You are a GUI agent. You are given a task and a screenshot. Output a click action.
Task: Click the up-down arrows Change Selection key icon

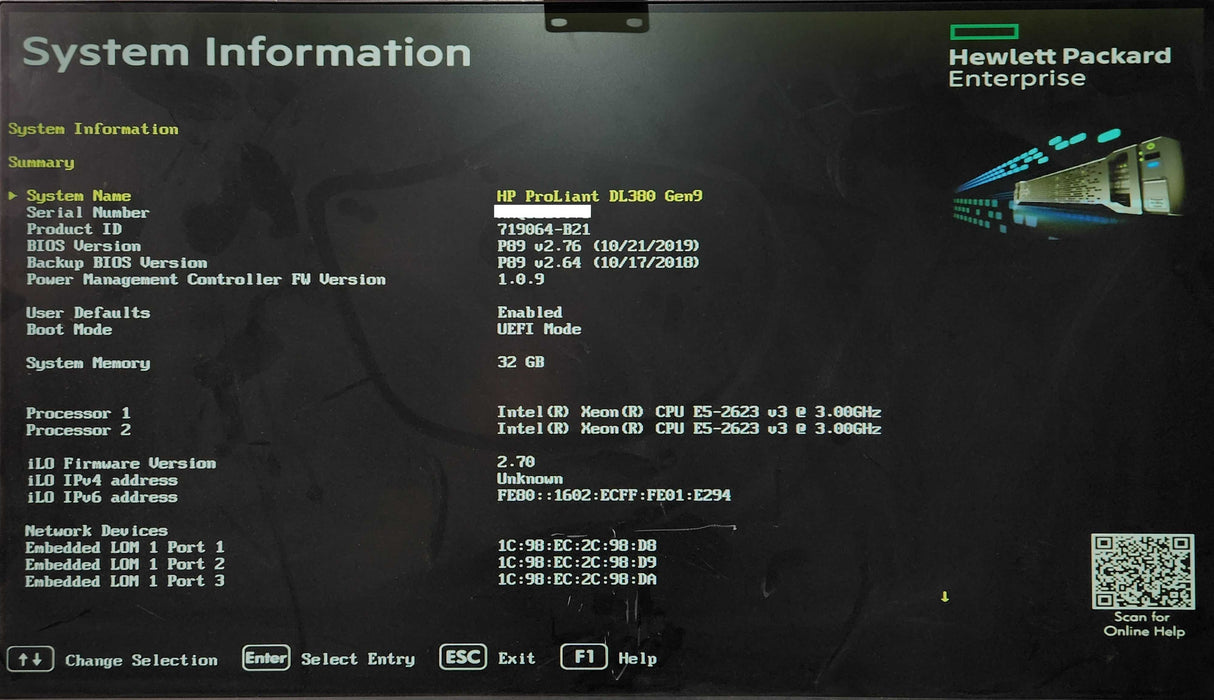pyautogui.click(x=30, y=659)
